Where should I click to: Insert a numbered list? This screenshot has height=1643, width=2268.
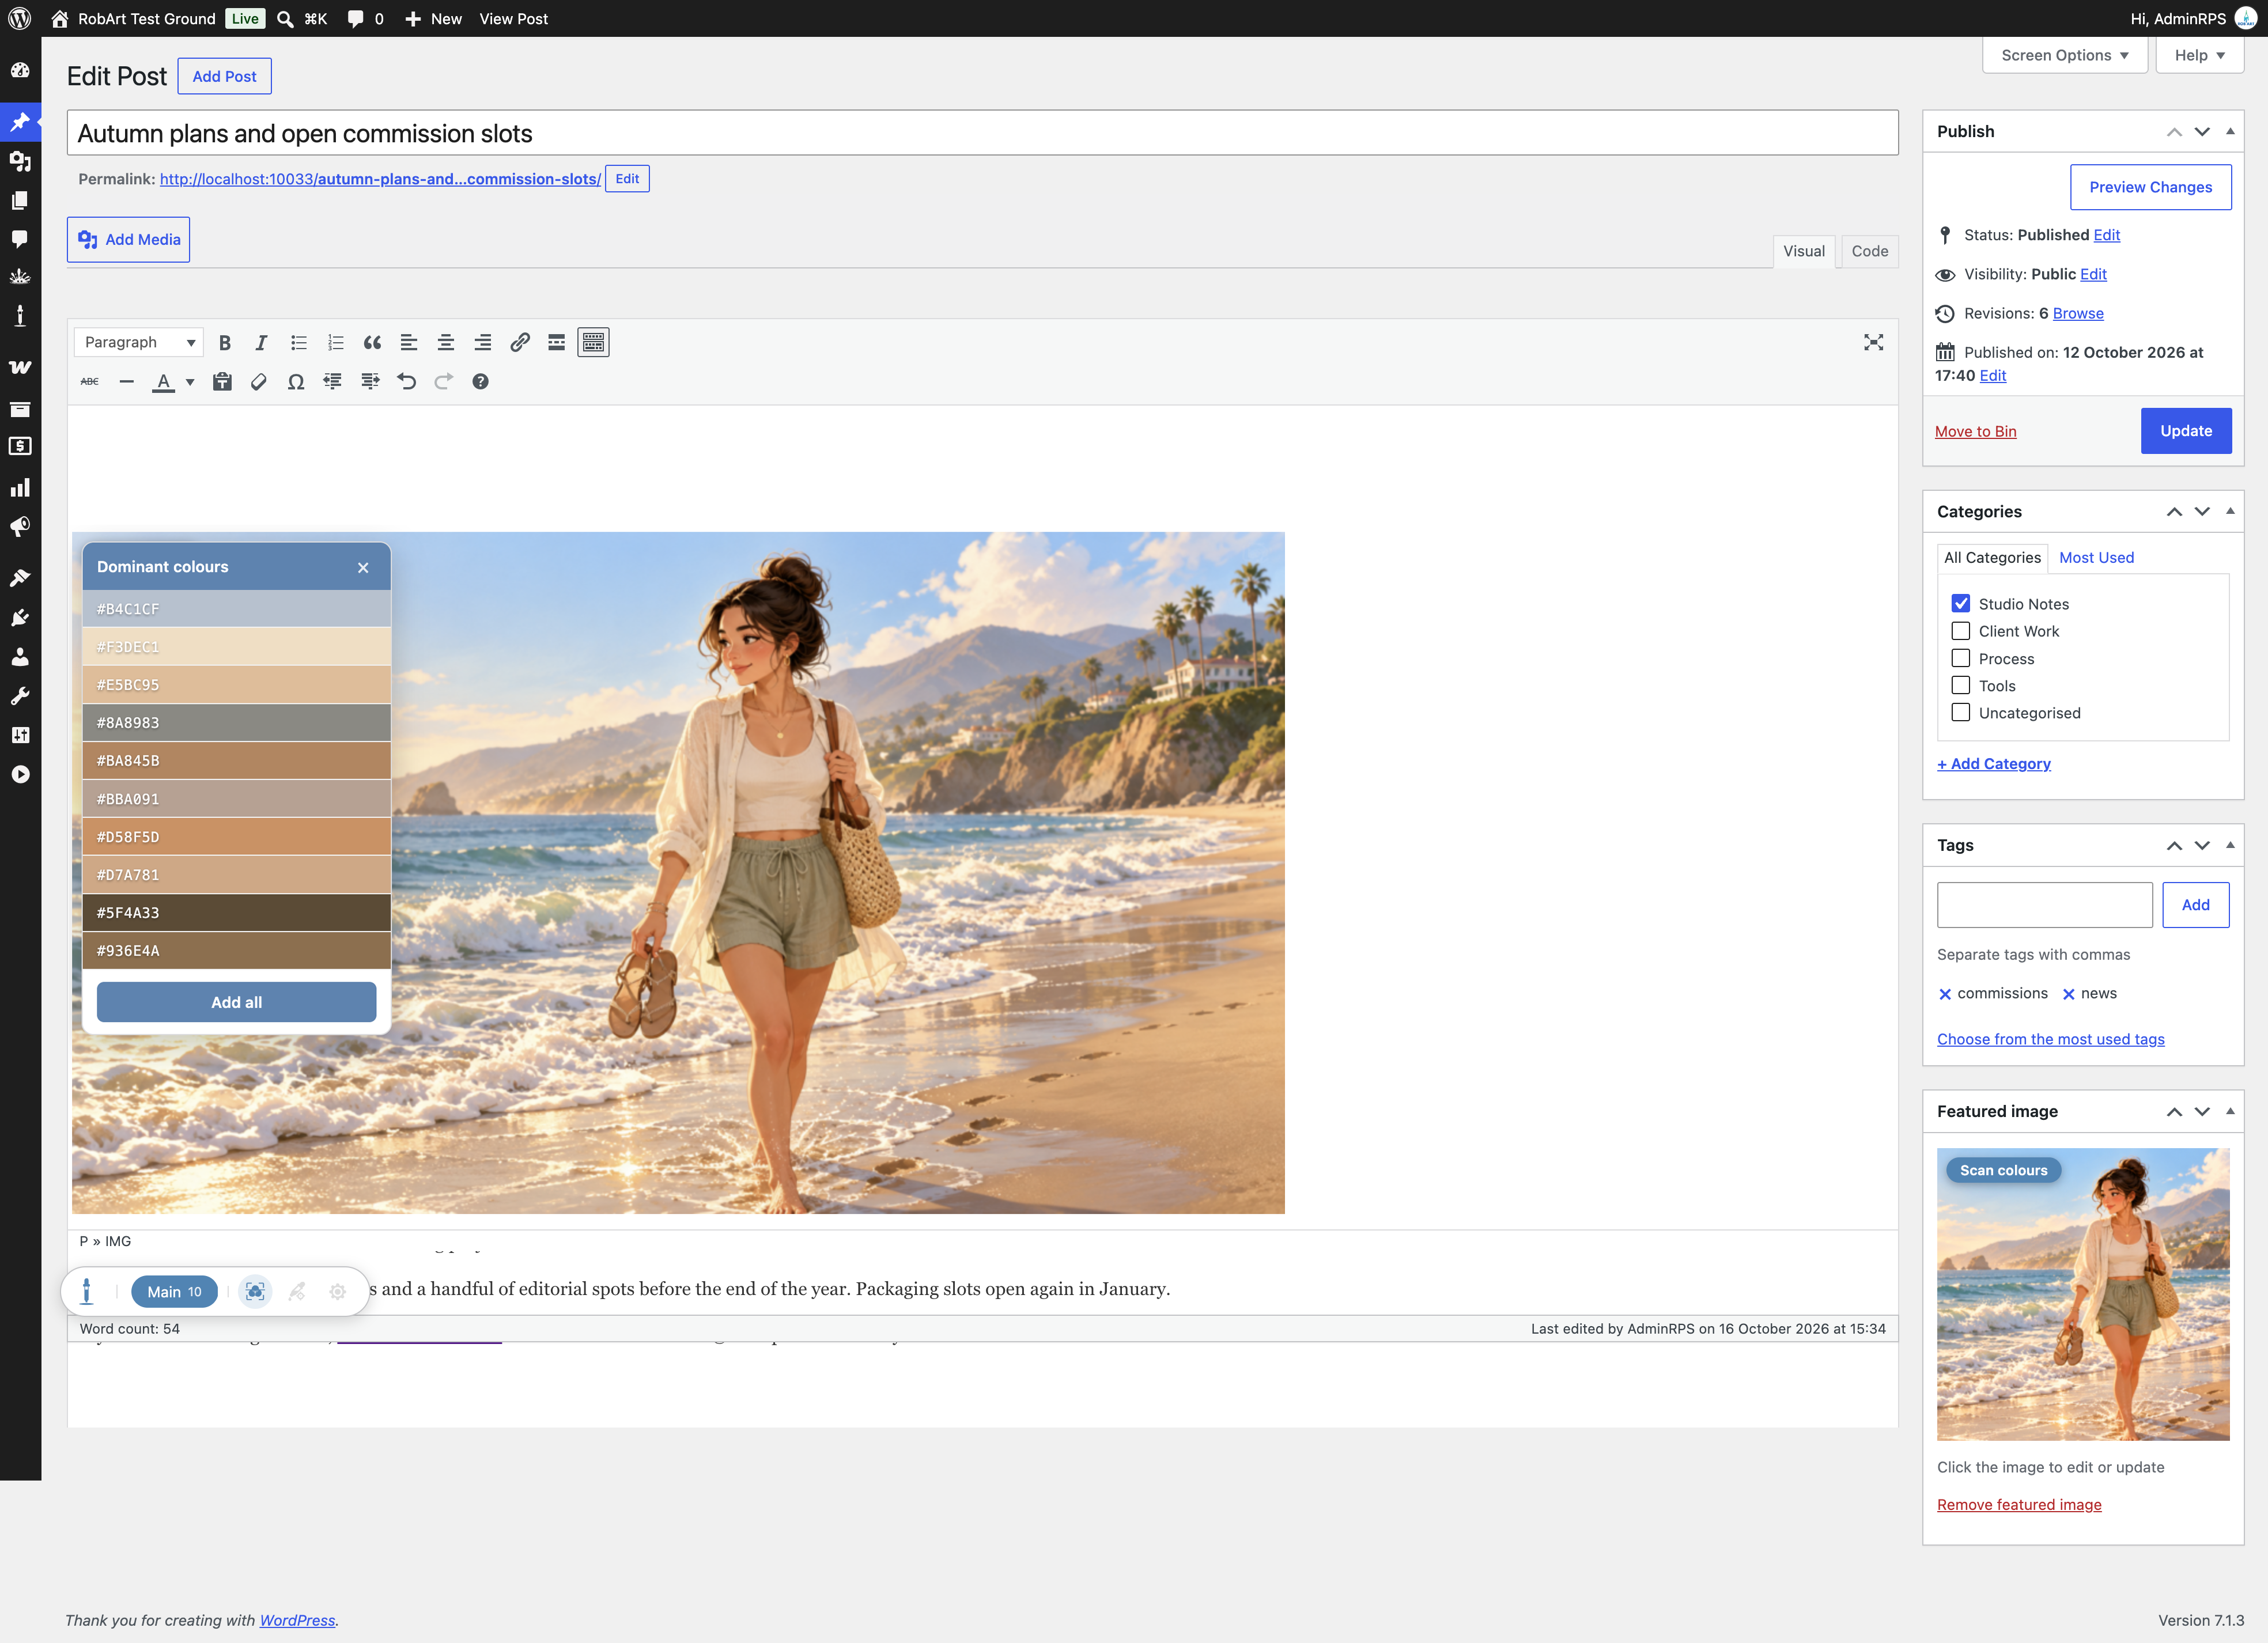click(x=335, y=343)
